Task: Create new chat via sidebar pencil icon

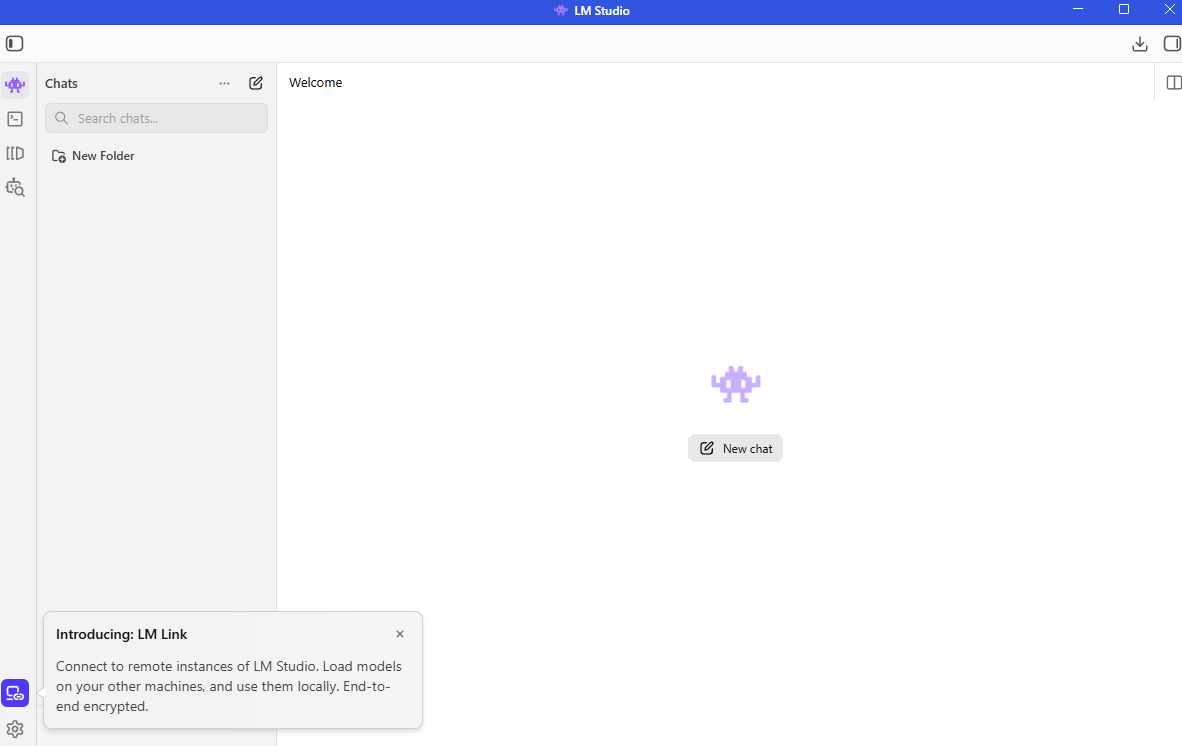Action: (256, 83)
